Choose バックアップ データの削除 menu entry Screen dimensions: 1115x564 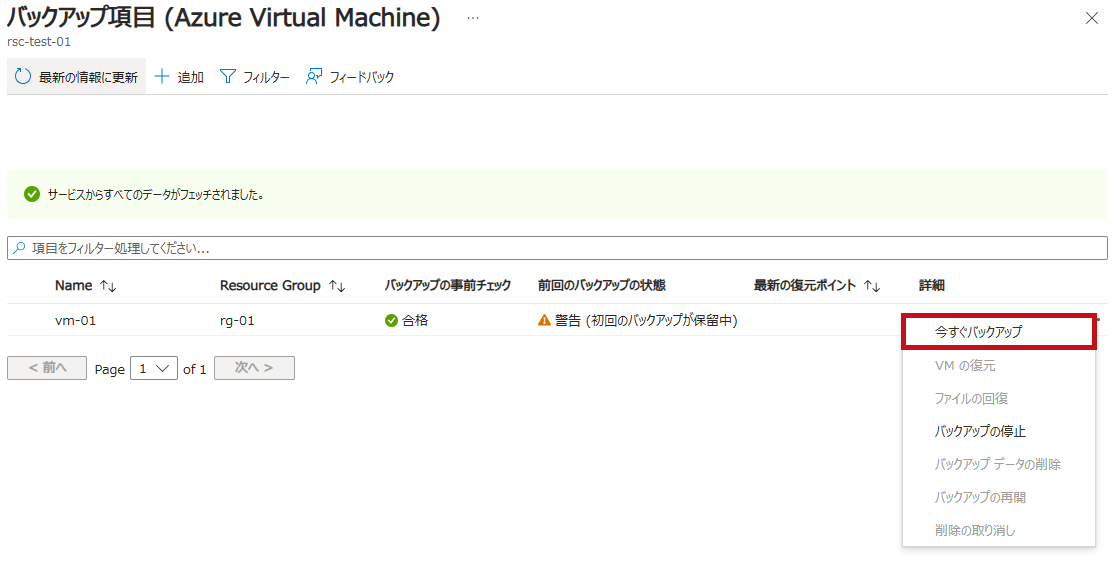point(998,464)
